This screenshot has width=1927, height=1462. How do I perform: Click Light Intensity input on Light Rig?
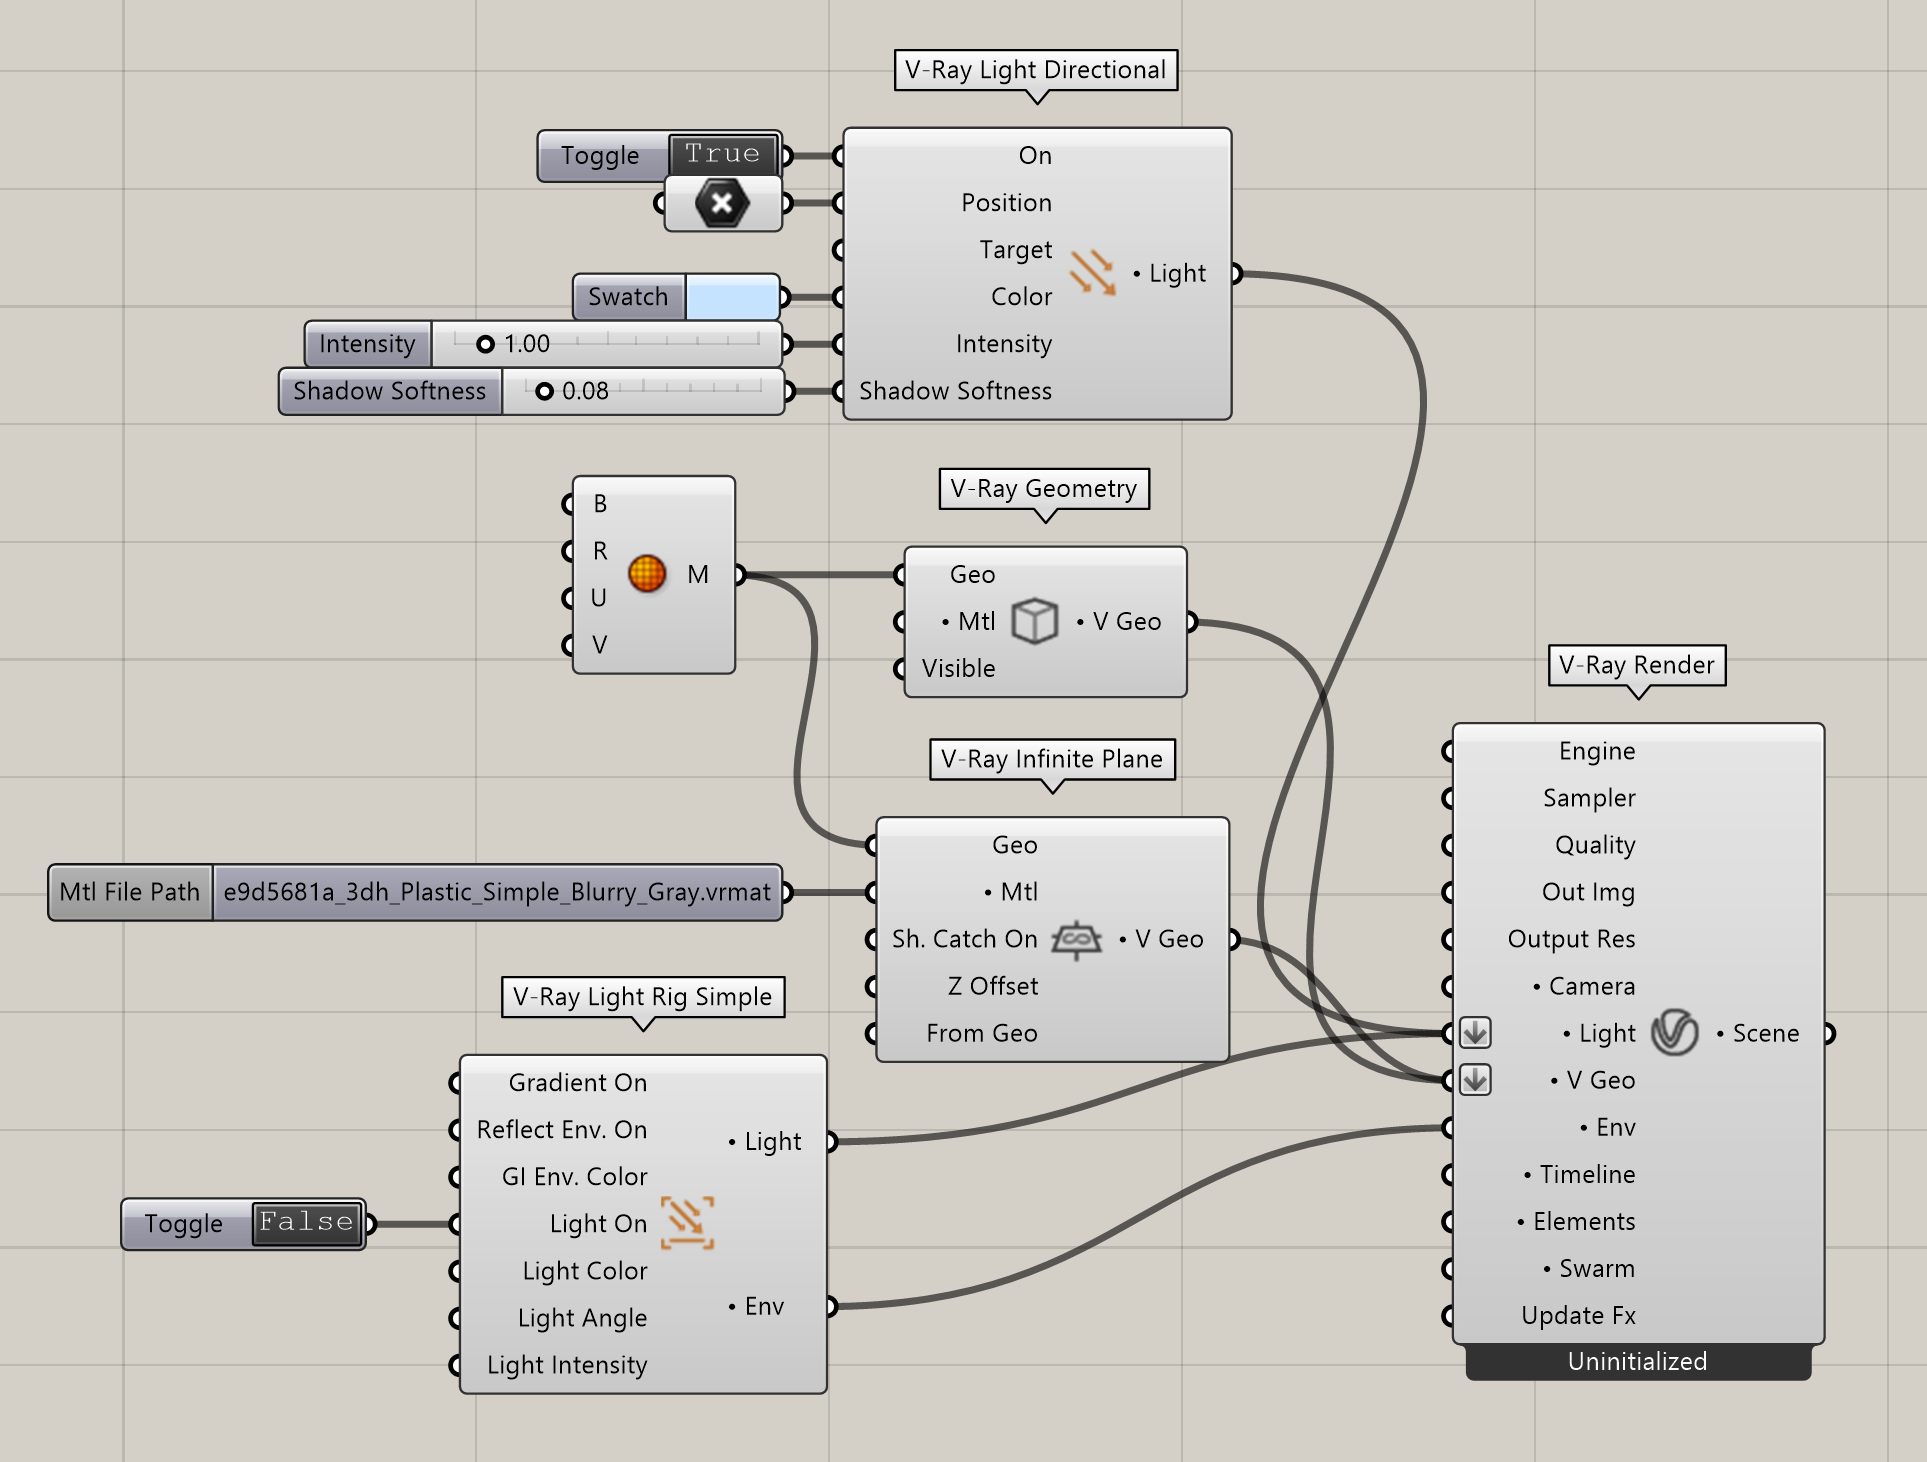click(x=566, y=1365)
